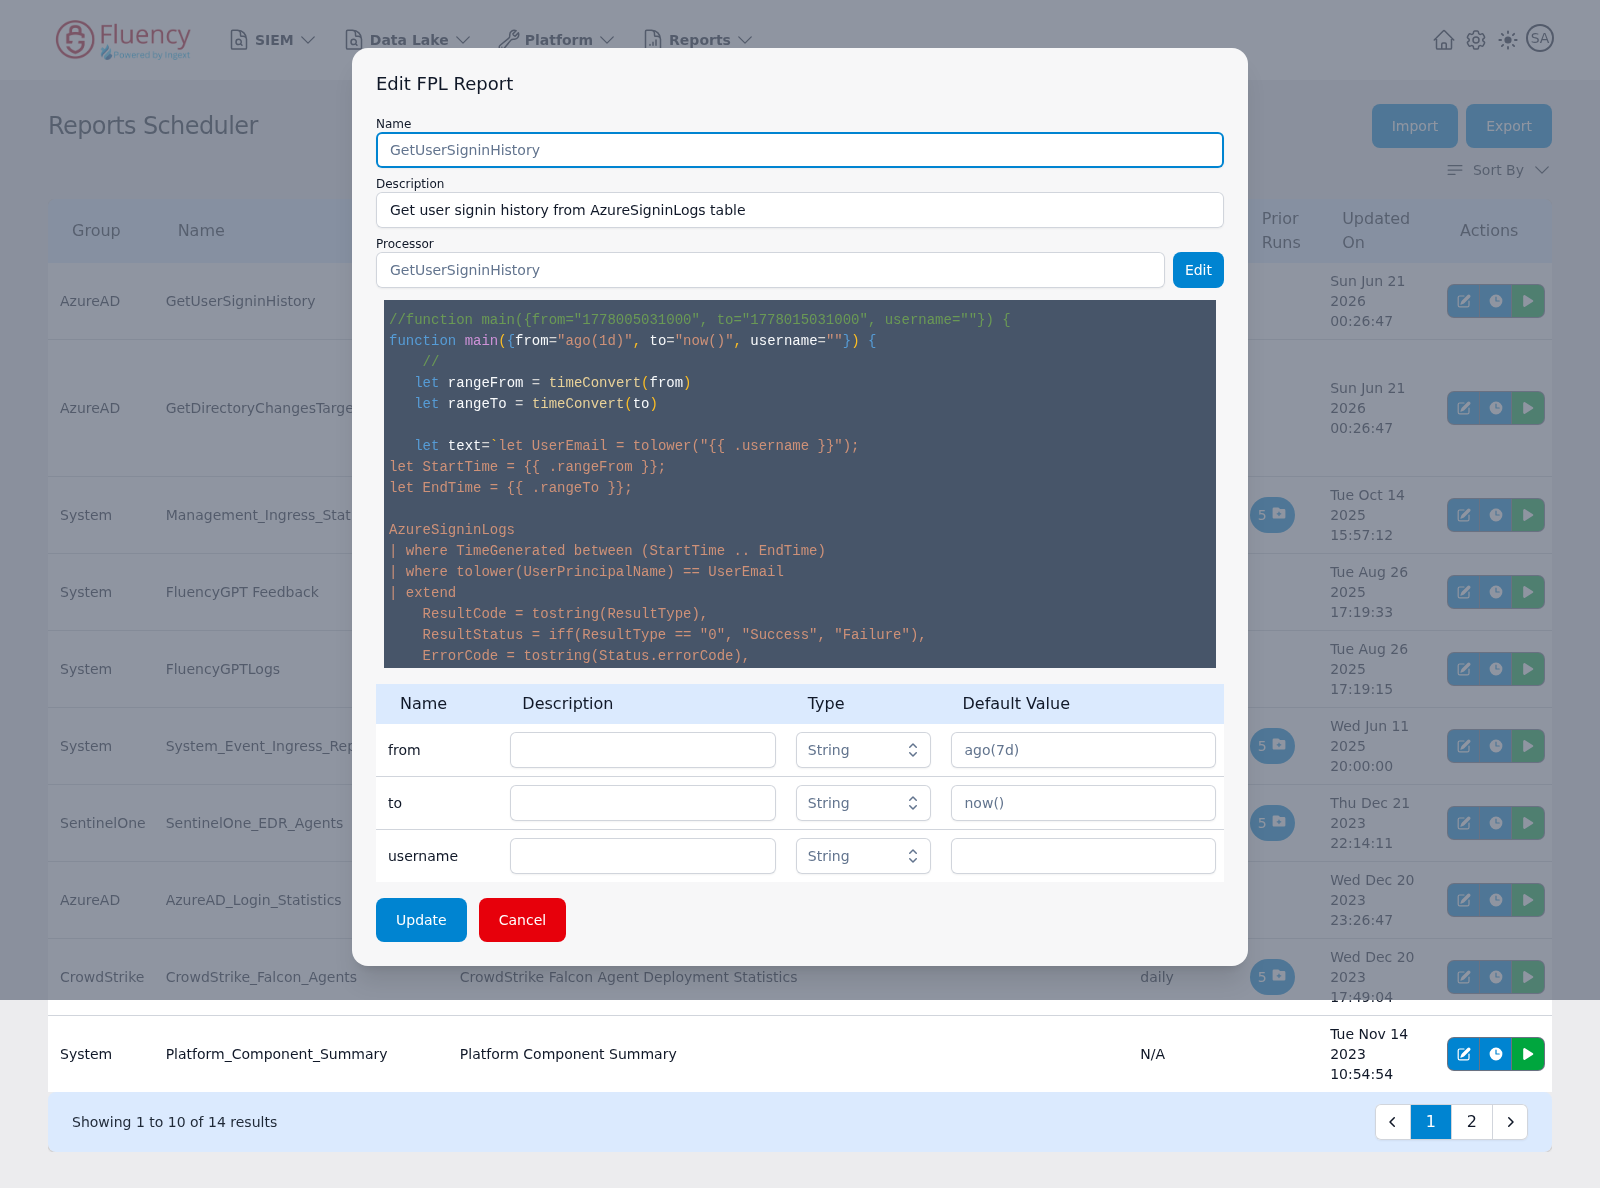Screen dimensions: 1600x1188
Task: Edit icon for Management_Ingress_Stat row
Action: [1464, 515]
